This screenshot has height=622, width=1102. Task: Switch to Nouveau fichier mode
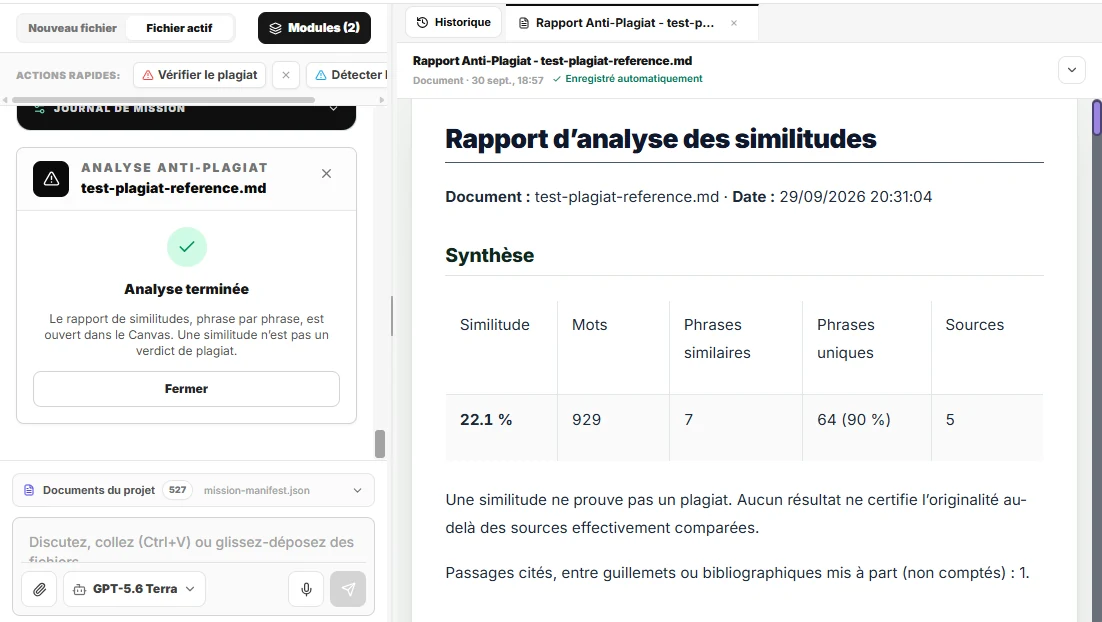(x=72, y=28)
